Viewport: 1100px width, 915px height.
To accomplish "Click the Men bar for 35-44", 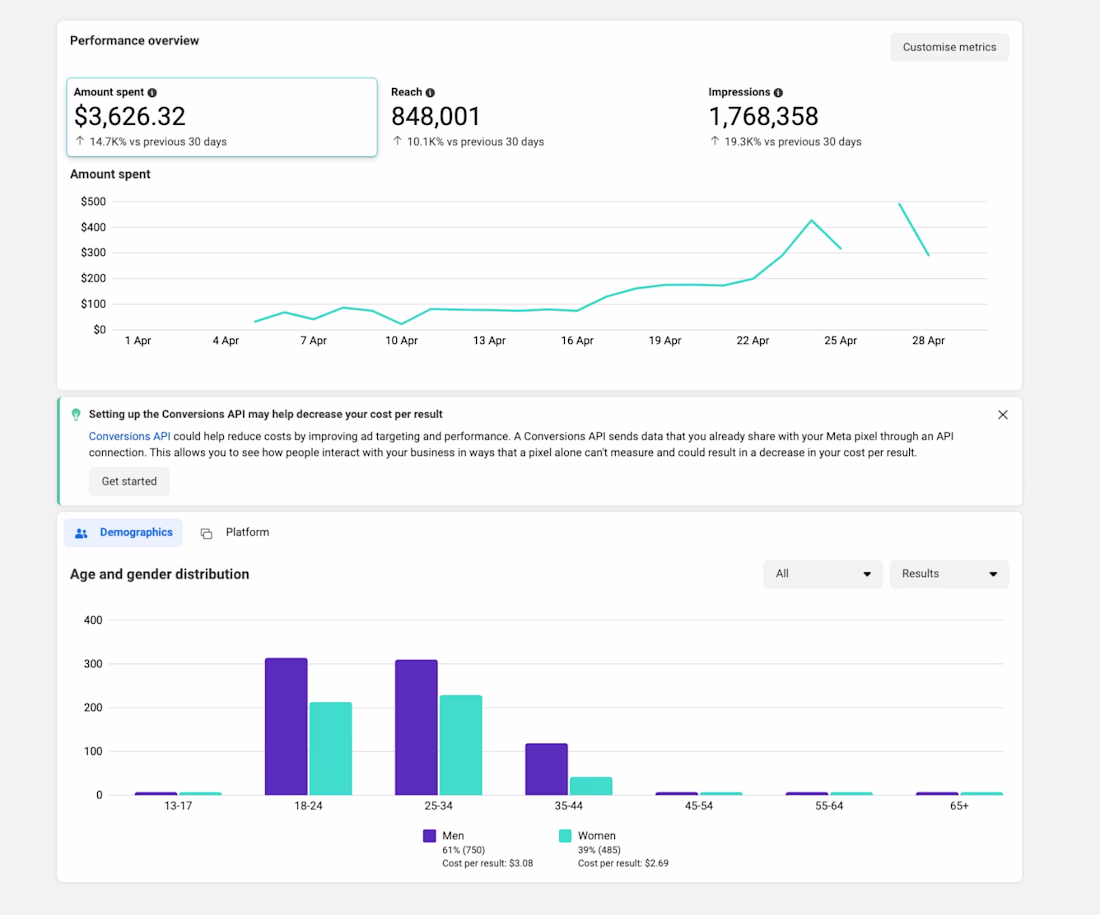I will (x=546, y=769).
